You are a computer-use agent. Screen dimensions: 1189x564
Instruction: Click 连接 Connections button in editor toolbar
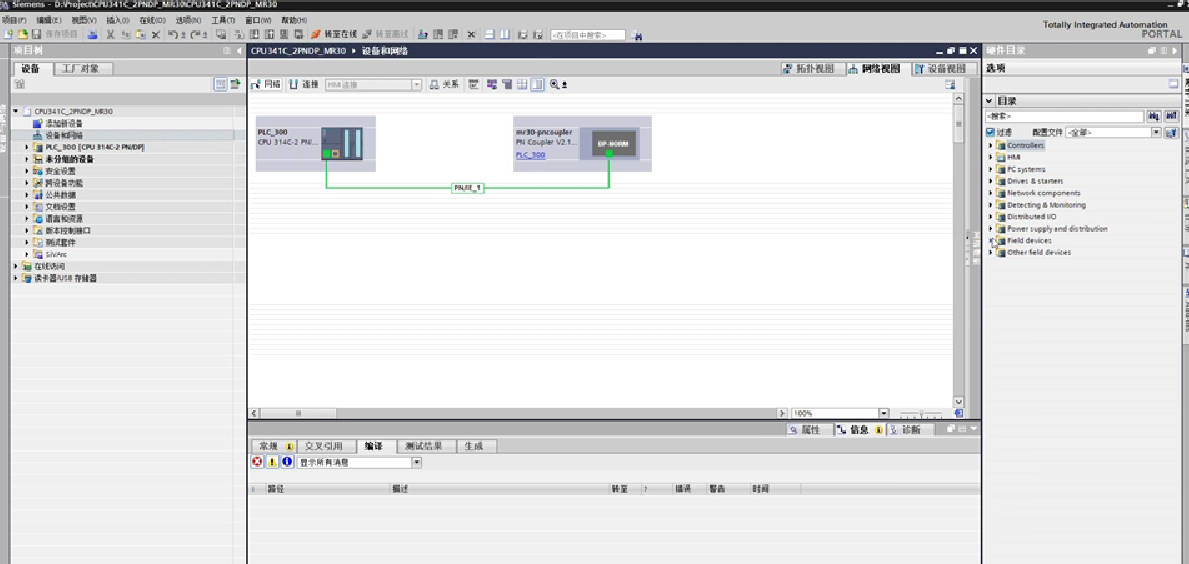303,84
